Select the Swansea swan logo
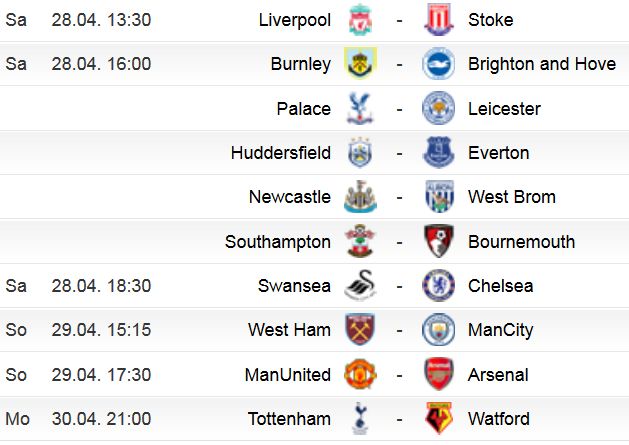The height and width of the screenshot is (445, 629). [360, 286]
